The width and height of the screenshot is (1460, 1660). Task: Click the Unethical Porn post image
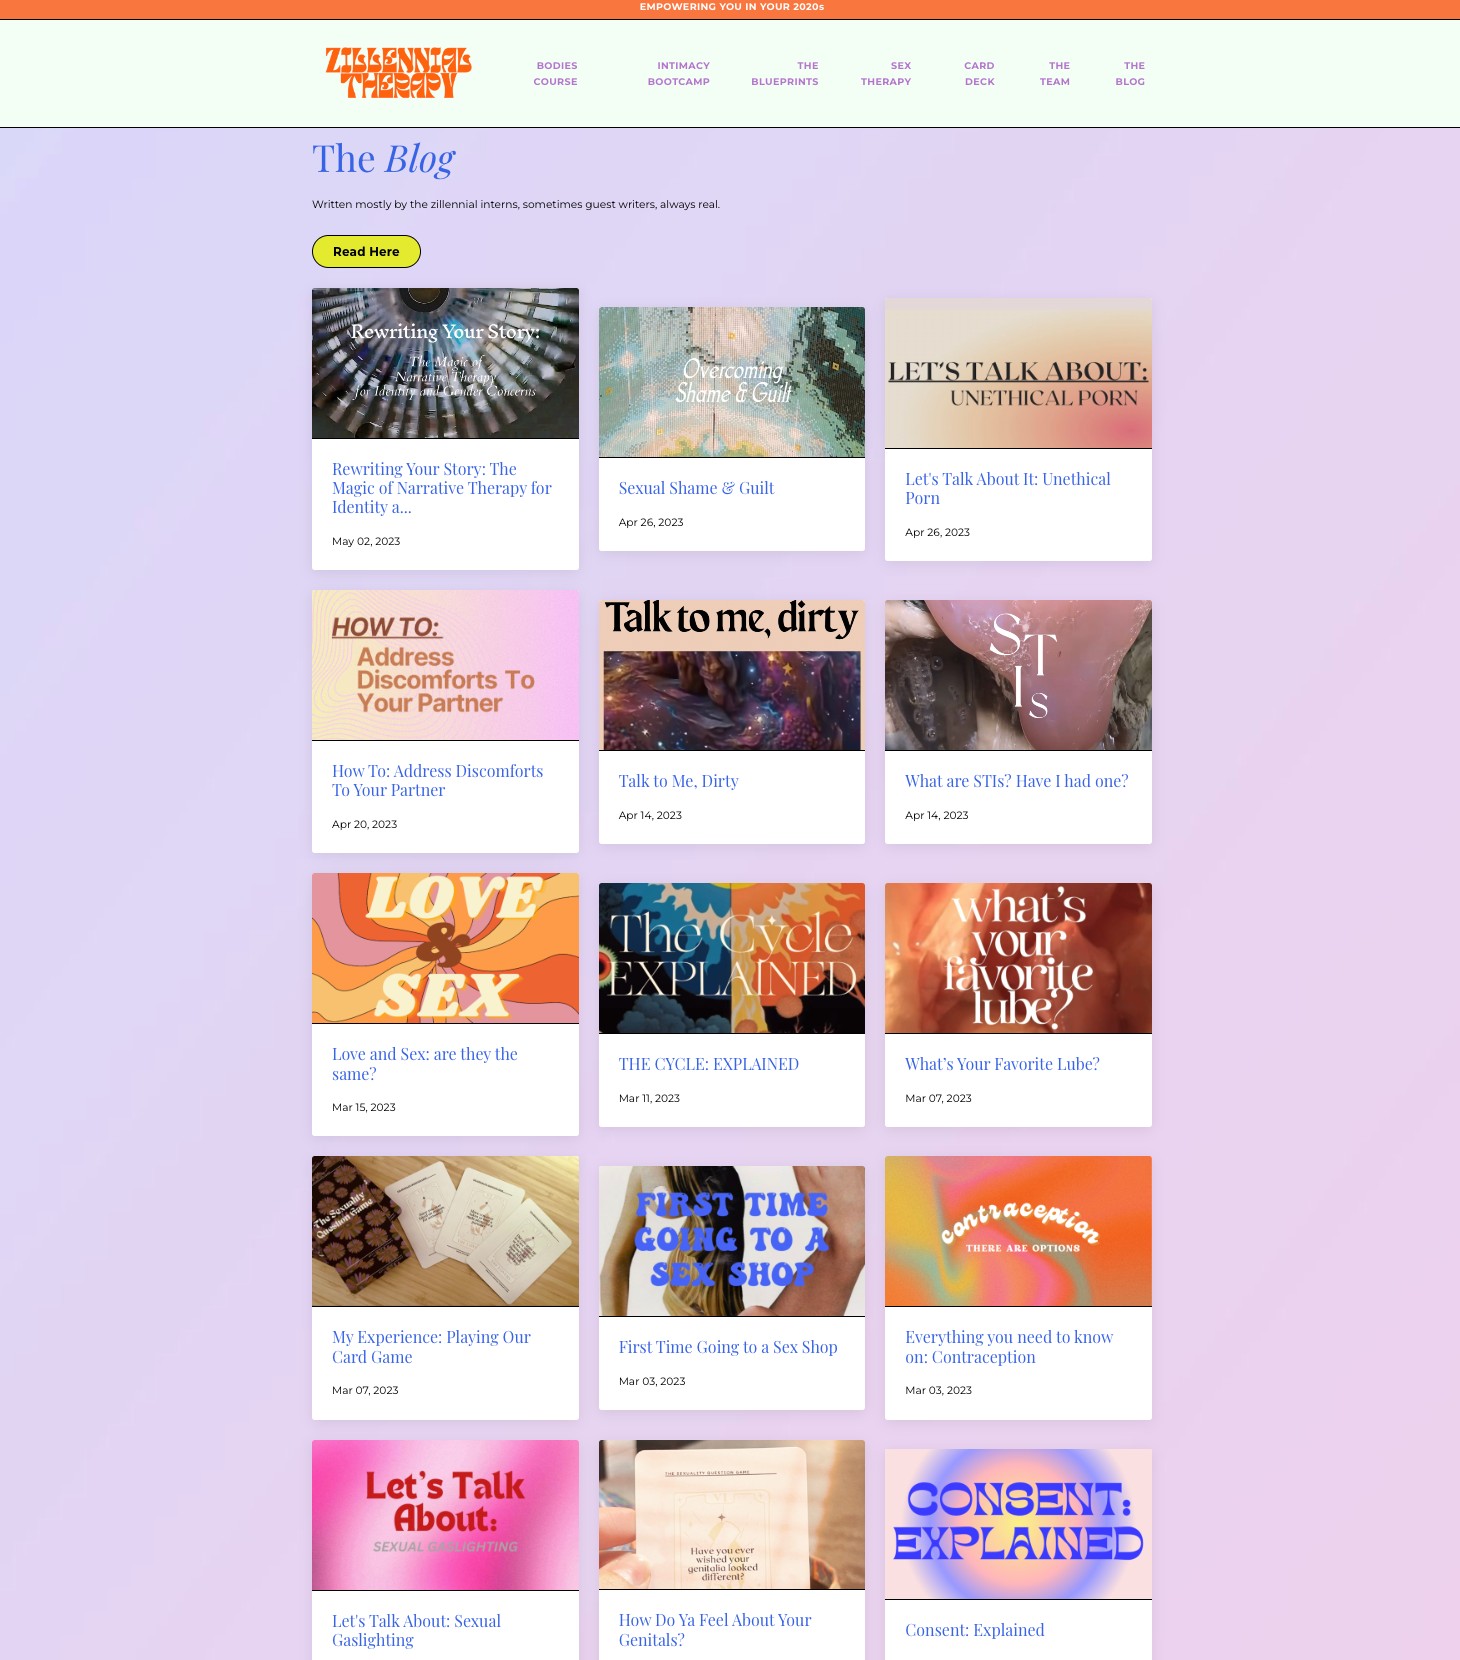[1018, 373]
